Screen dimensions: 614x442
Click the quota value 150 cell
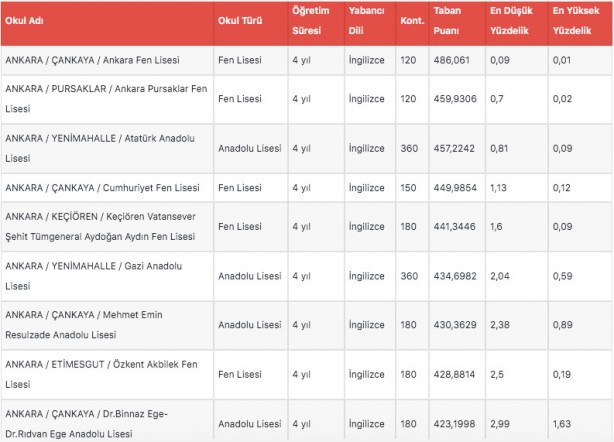(408, 187)
